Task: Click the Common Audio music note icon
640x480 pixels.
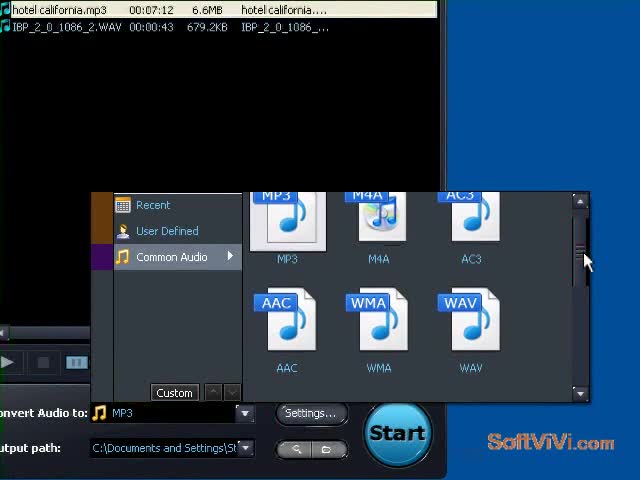Action: click(x=122, y=257)
